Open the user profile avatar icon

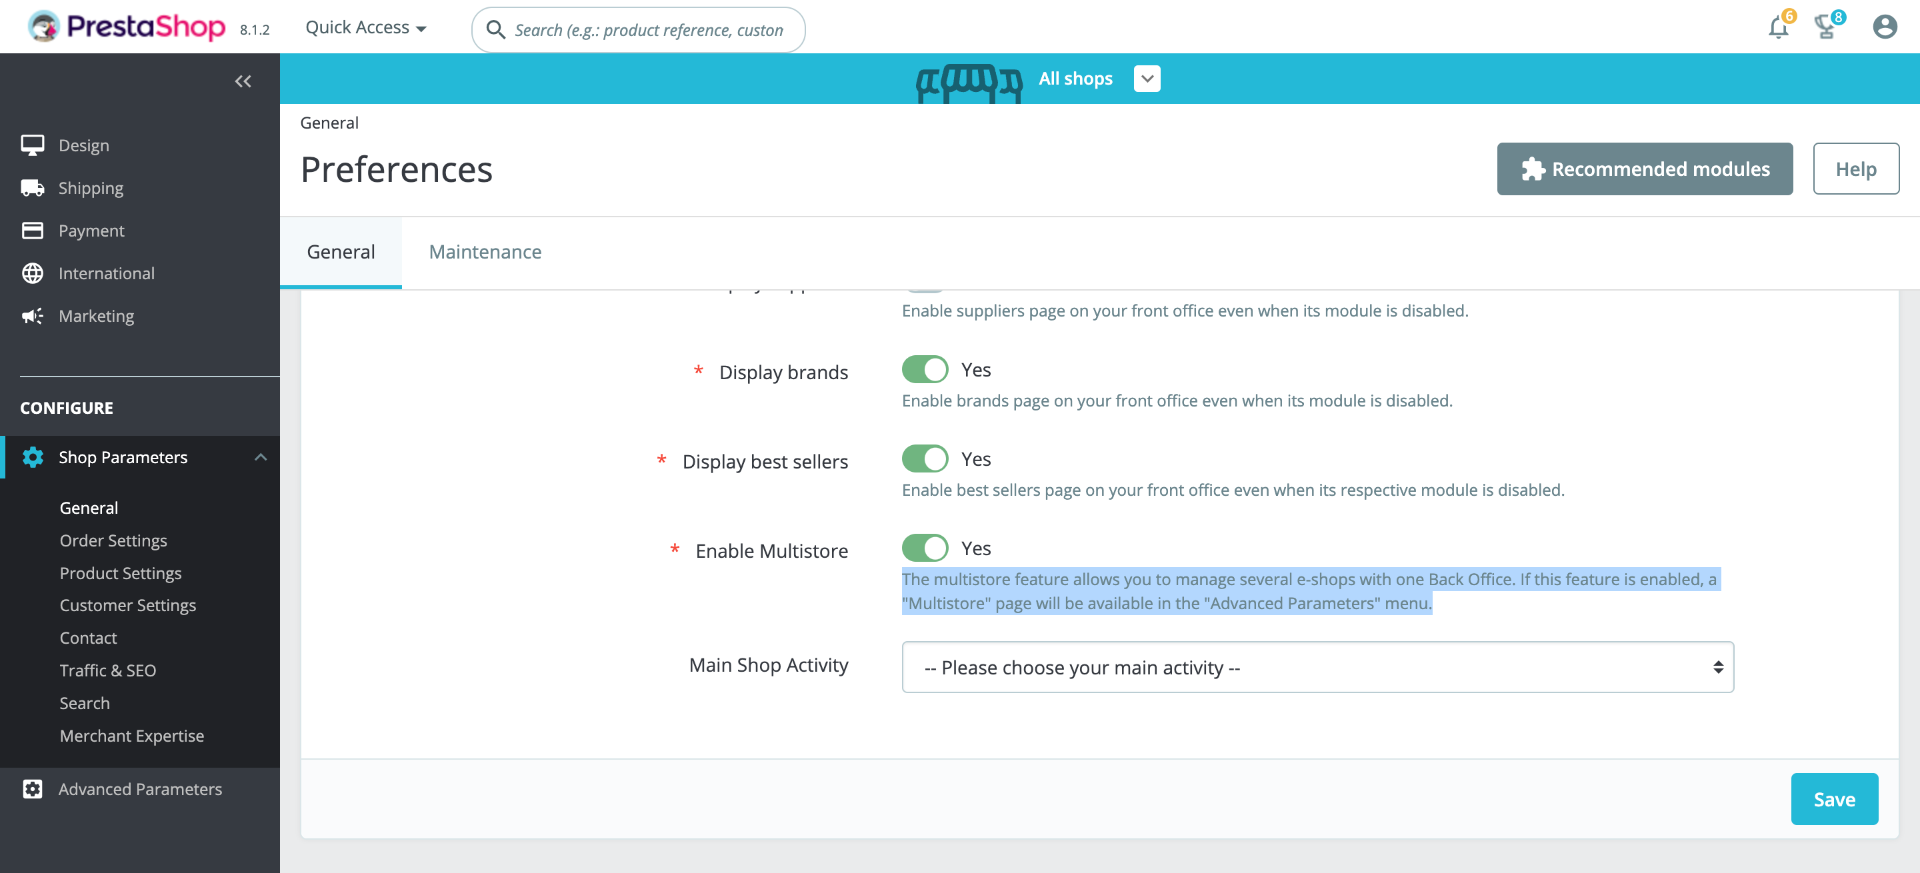[1885, 27]
